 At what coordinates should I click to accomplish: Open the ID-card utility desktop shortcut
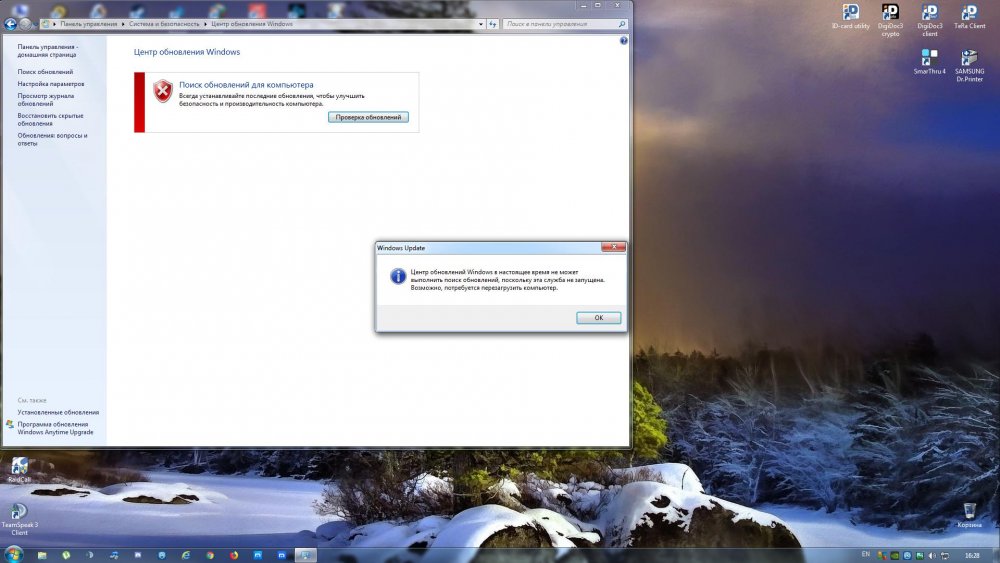tap(851, 16)
